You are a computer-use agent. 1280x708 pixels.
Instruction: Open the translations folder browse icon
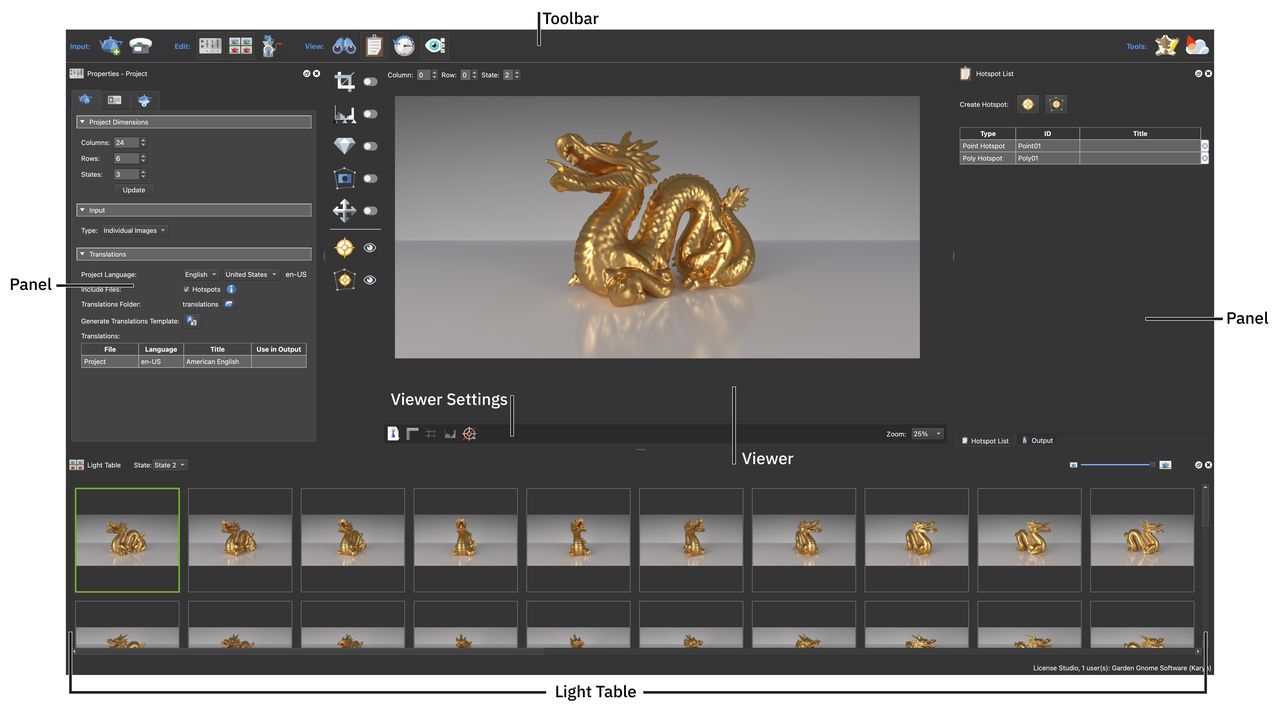coord(229,304)
